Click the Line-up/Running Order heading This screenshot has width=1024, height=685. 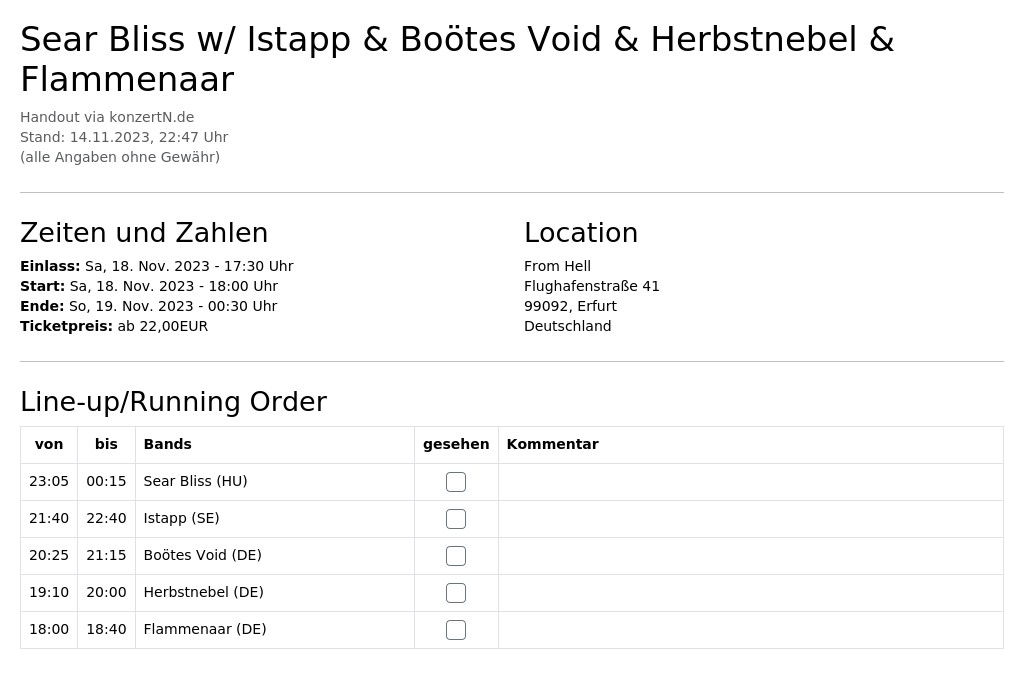[173, 402]
